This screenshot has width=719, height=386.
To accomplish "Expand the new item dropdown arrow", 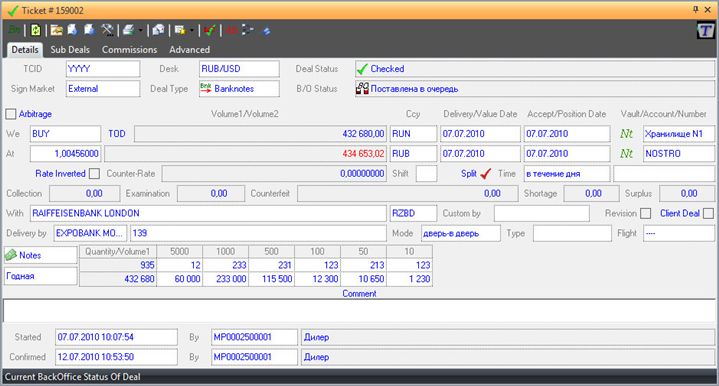I will coord(192,31).
